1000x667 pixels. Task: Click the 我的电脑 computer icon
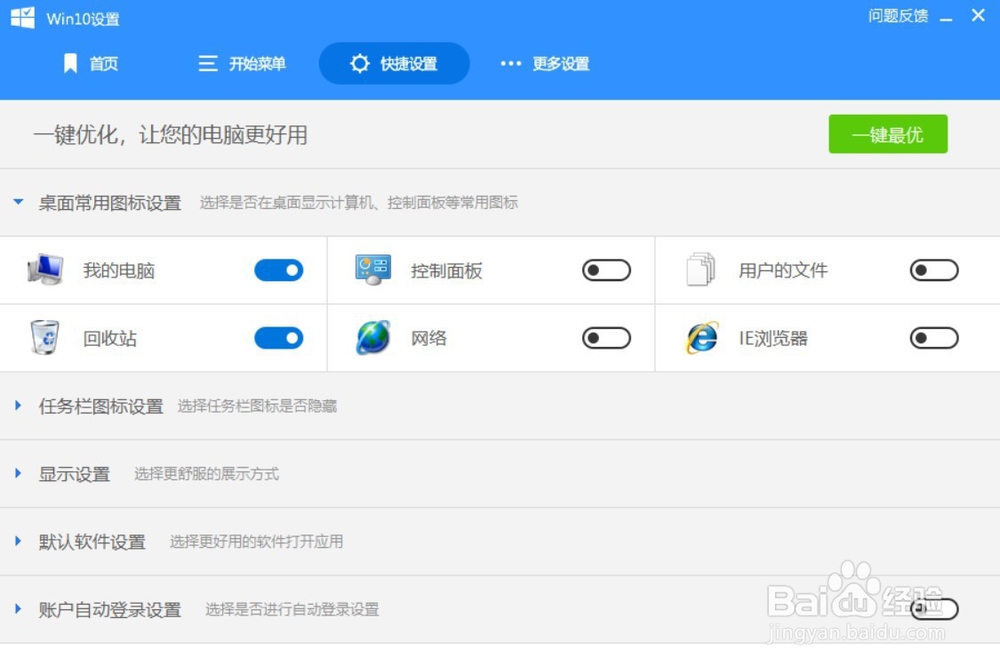(45, 269)
